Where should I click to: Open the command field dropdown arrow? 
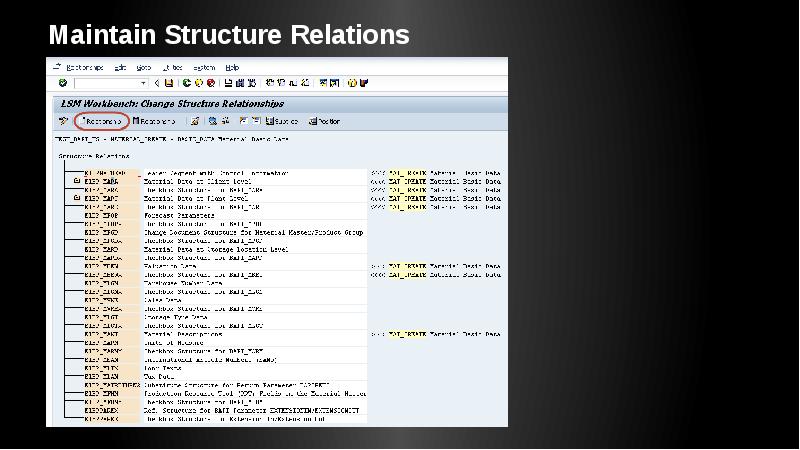pos(143,83)
